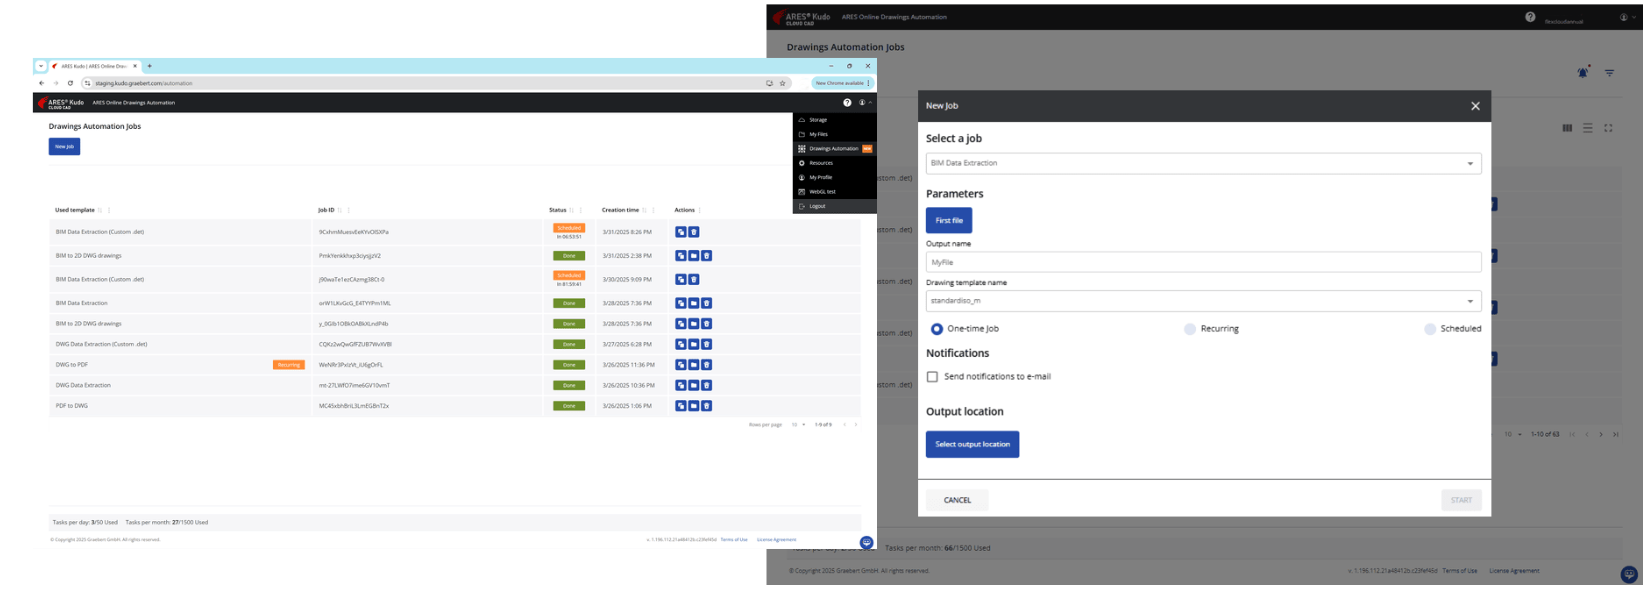
Task: Click the help icon in right window header
Action: coord(1530,17)
